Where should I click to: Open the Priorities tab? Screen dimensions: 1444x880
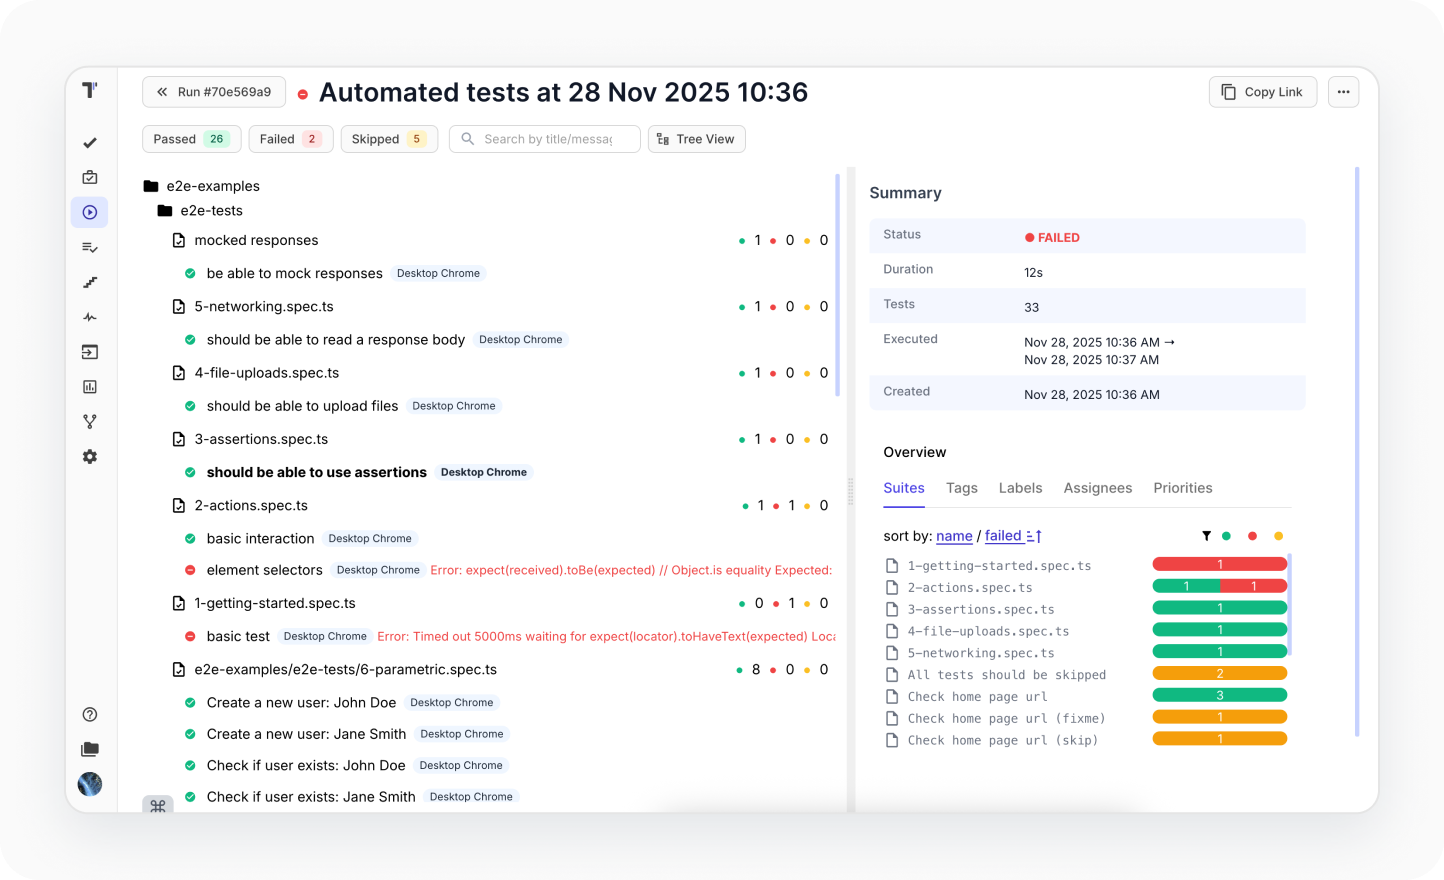tap(1183, 488)
